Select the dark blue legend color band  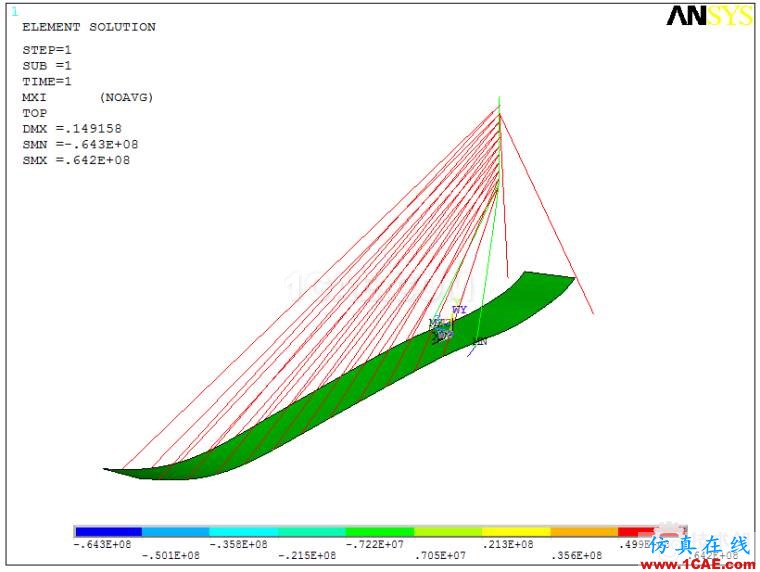pos(109,532)
